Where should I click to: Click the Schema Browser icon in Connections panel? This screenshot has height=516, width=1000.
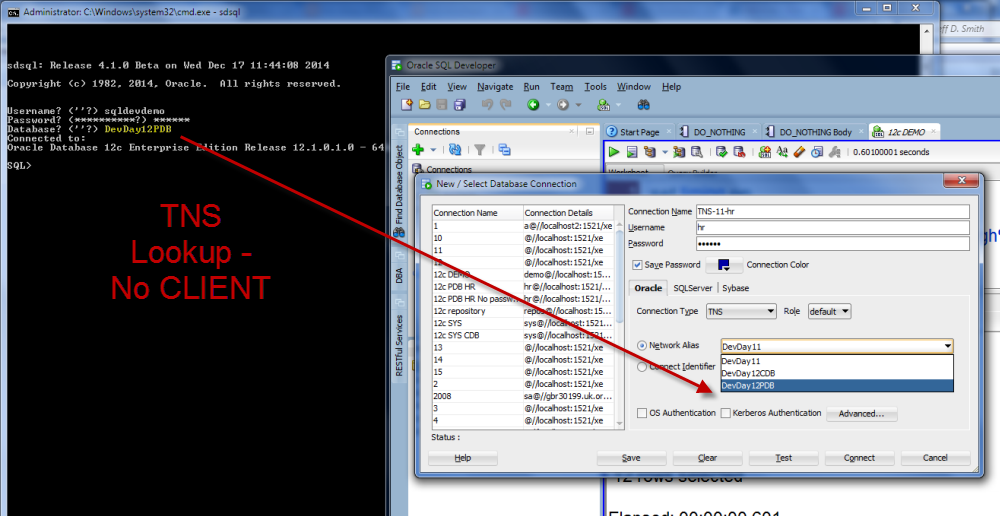tap(504, 150)
